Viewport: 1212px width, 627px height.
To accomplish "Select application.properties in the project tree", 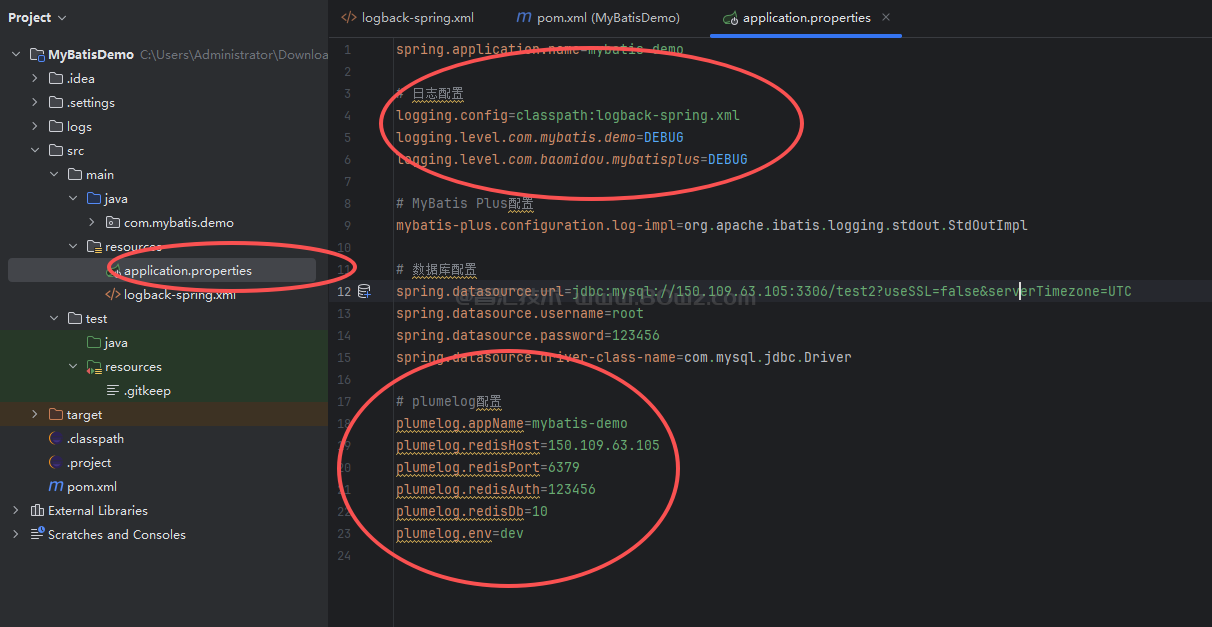I will point(187,271).
